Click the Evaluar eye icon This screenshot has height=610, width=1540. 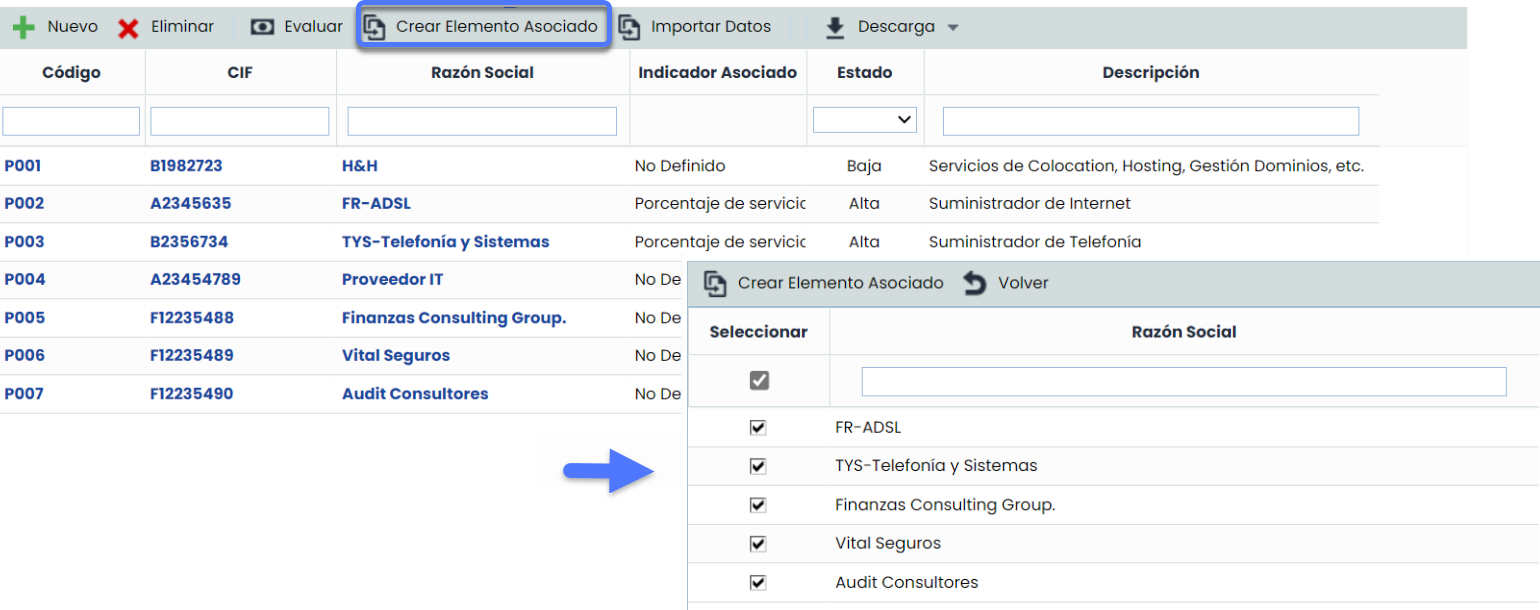point(262,28)
